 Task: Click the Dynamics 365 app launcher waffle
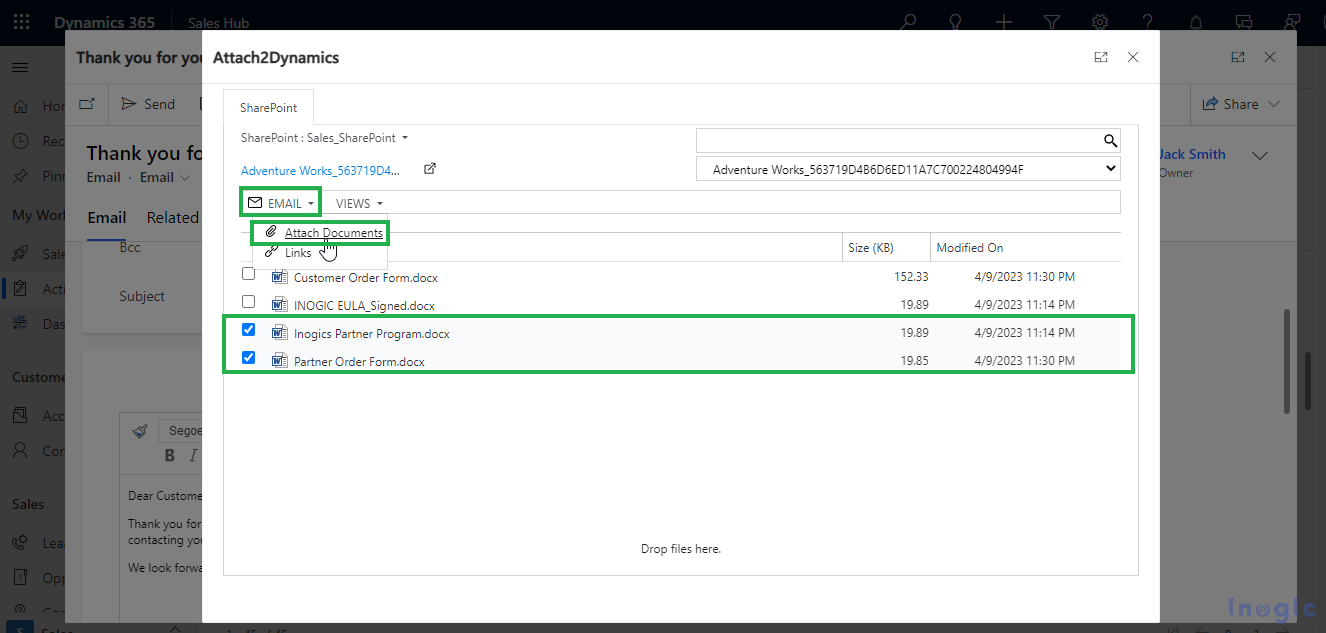point(22,22)
